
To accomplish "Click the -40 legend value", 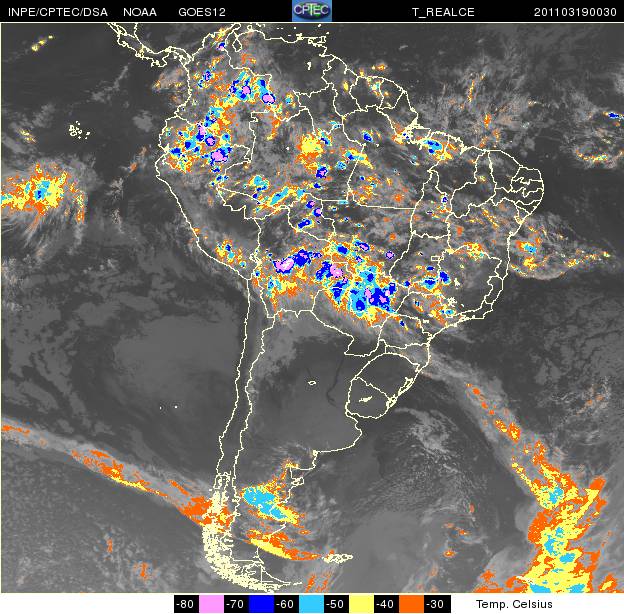I will (386, 604).
